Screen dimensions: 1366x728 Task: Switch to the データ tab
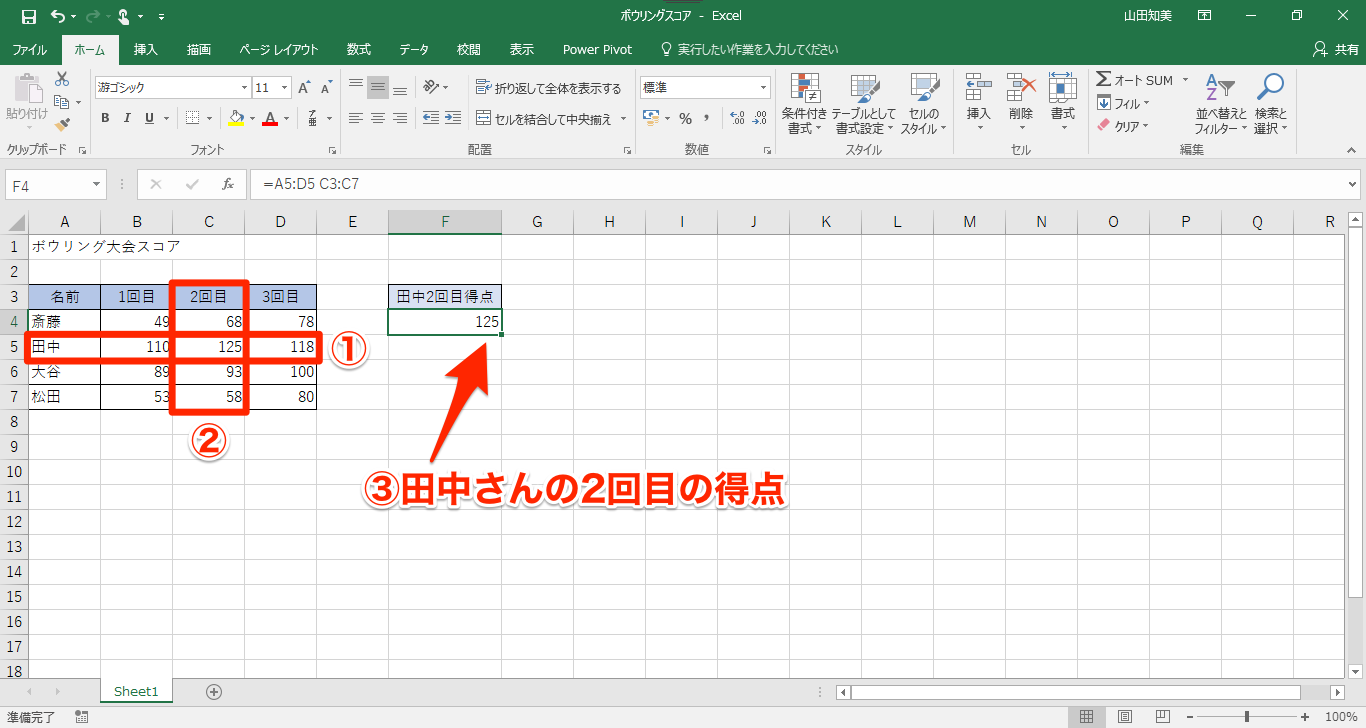point(414,49)
